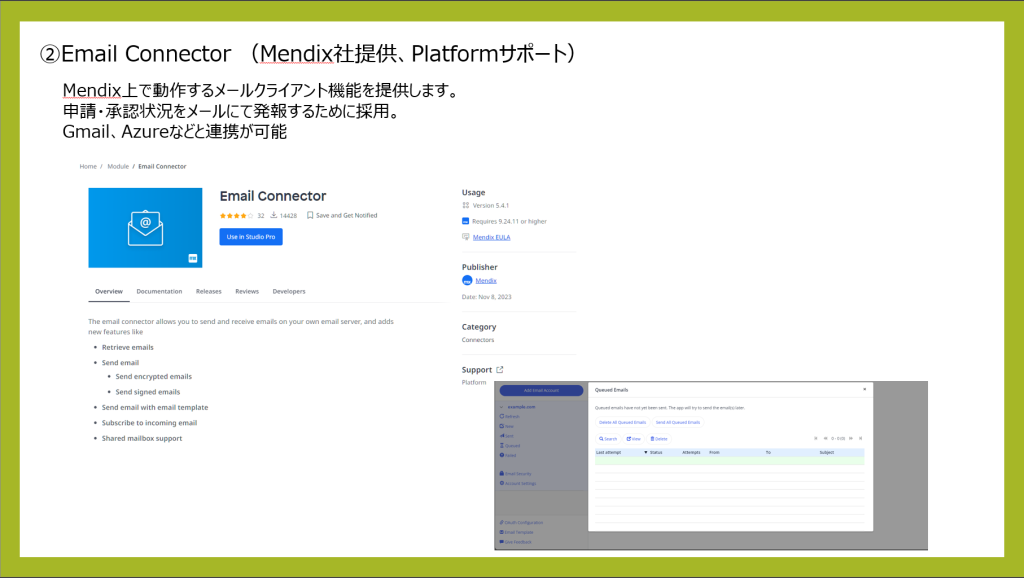Switch to the Documentation tab
This screenshot has width=1024, height=578.
click(x=159, y=291)
